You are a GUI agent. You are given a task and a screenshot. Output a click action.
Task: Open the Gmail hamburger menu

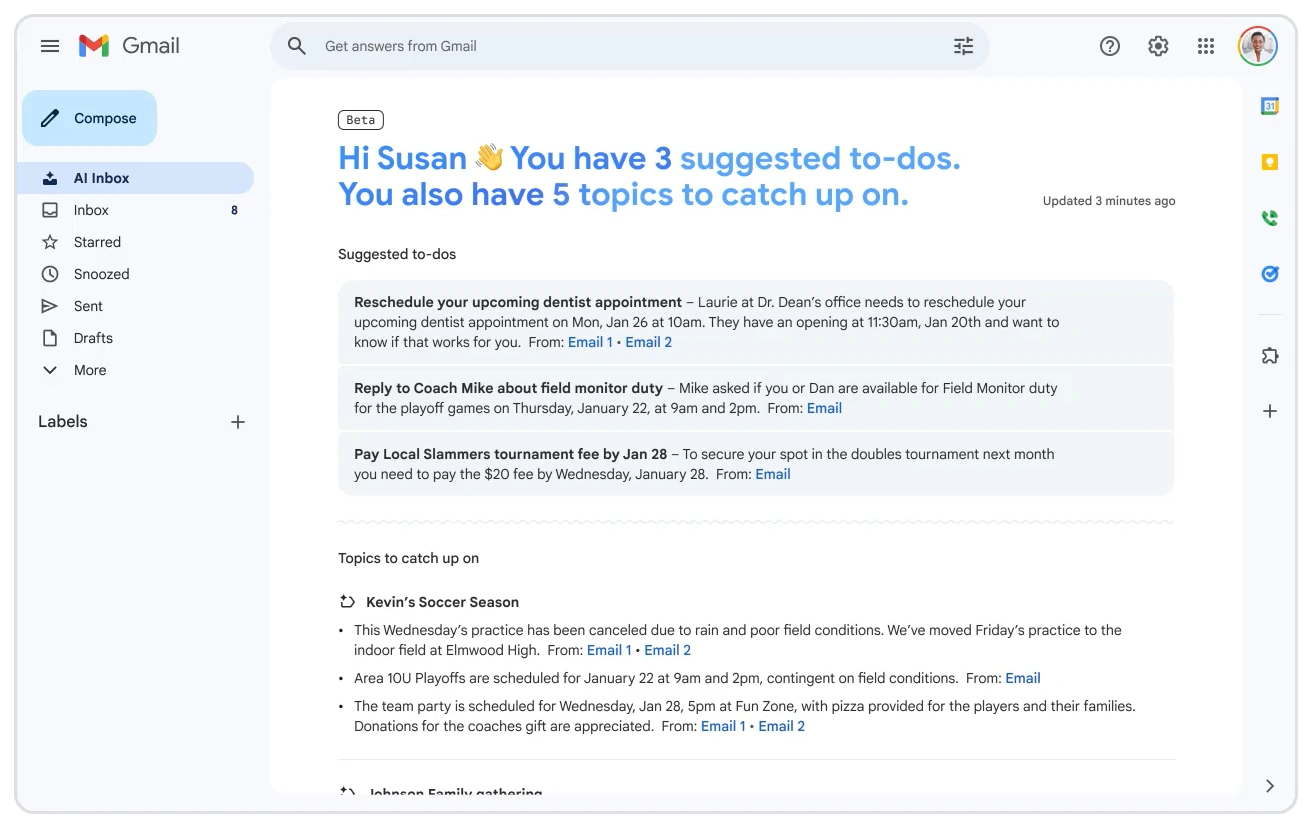point(49,45)
